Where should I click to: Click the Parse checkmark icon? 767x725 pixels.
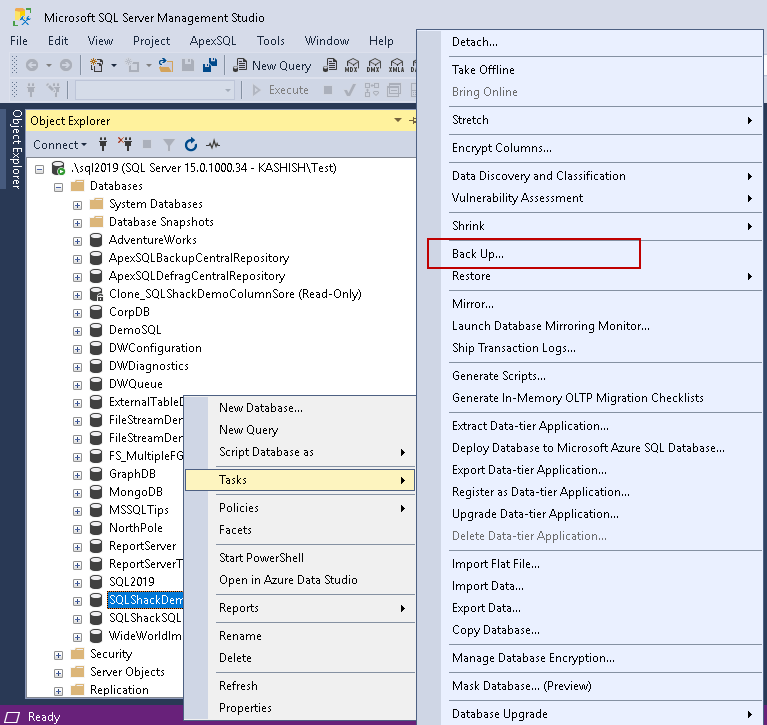349,90
